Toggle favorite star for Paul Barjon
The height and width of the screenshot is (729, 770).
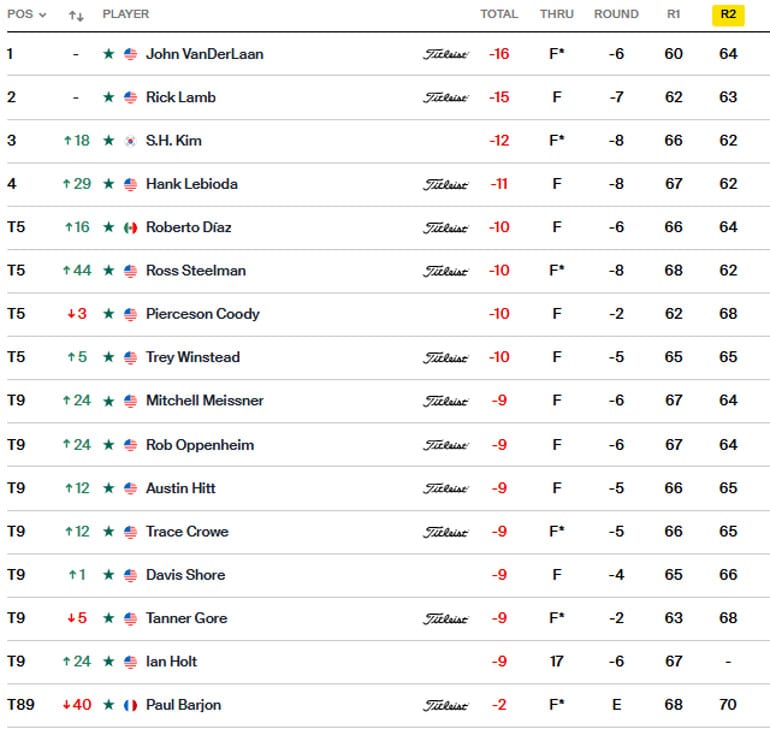(109, 705)
